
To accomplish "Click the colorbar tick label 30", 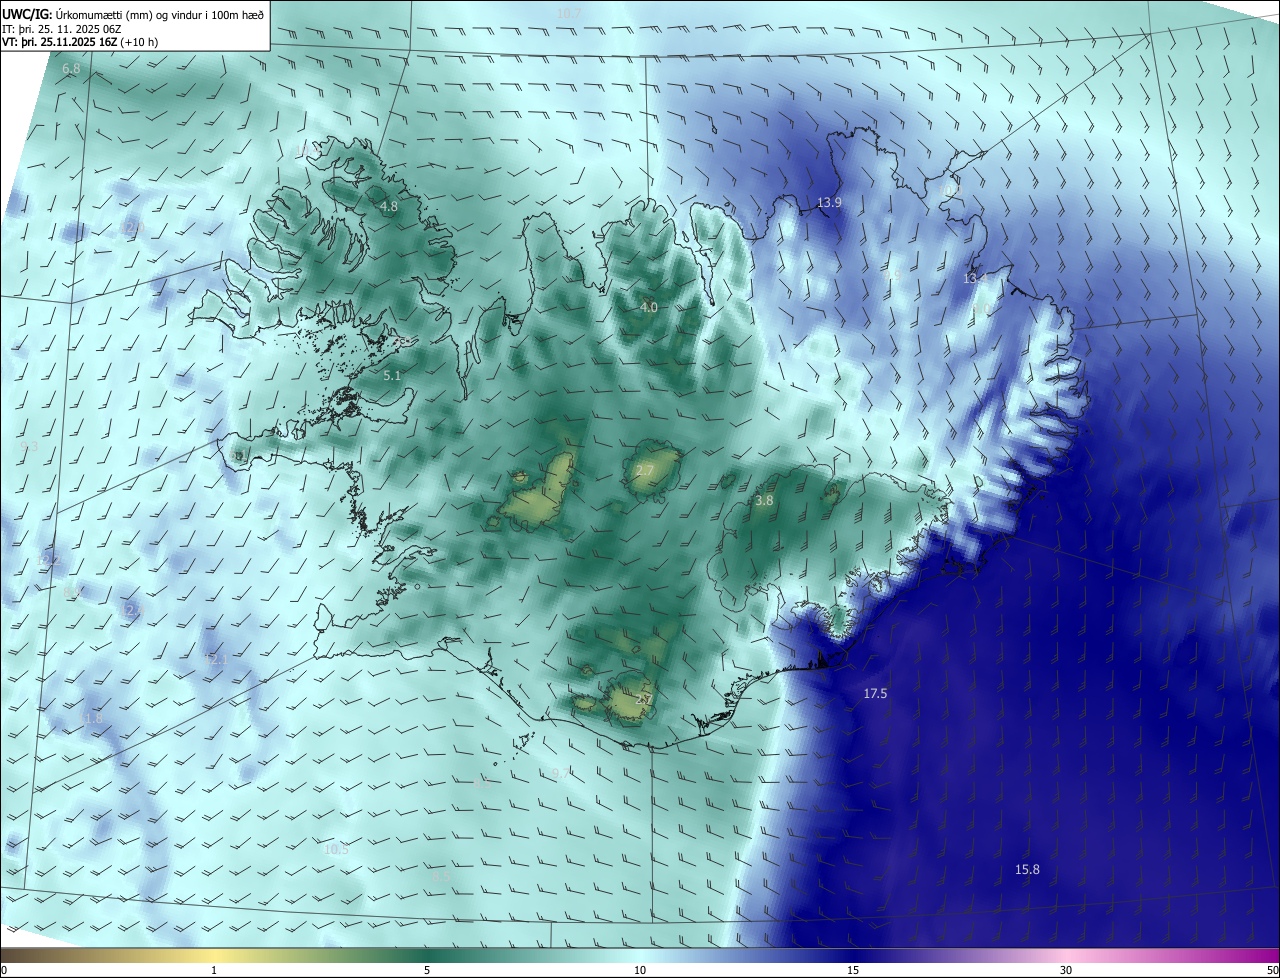I will pyautogui.click(x=1066, y=970).
